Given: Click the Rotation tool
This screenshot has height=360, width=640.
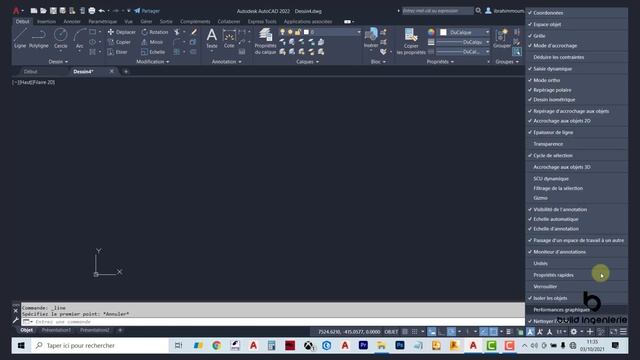Looking at the screenshot, I should coord(155,32).
